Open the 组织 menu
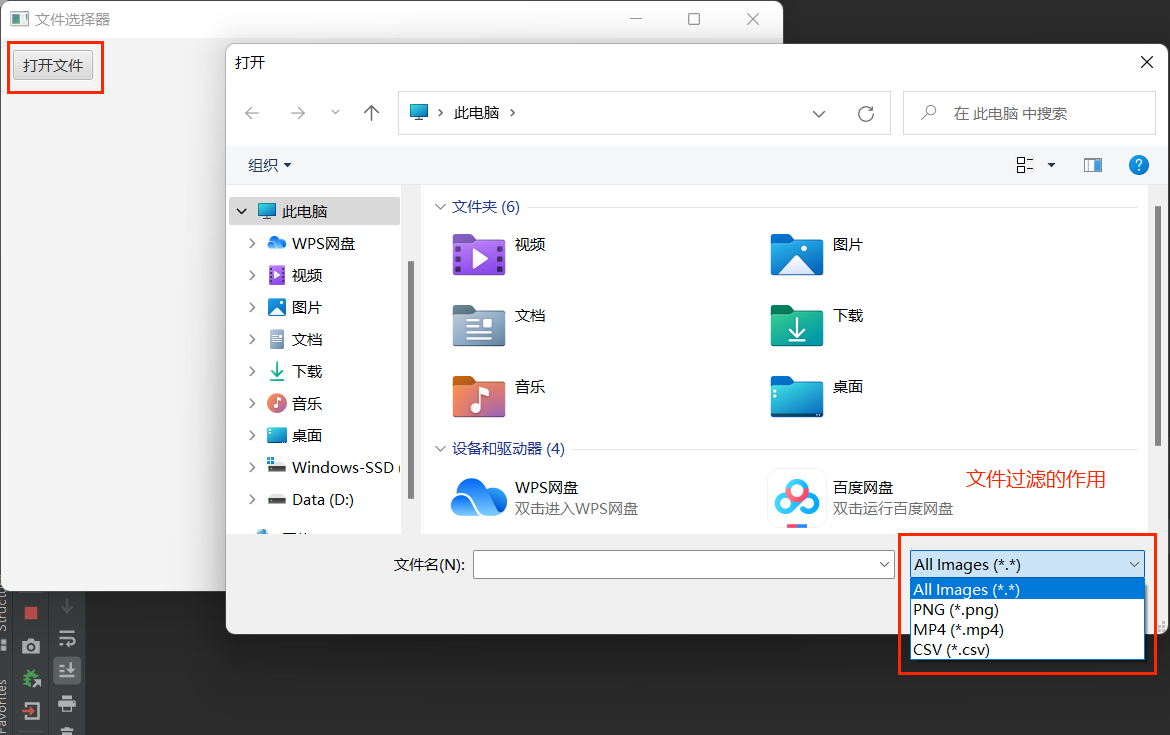1170x735 pixels. [269, 165]
